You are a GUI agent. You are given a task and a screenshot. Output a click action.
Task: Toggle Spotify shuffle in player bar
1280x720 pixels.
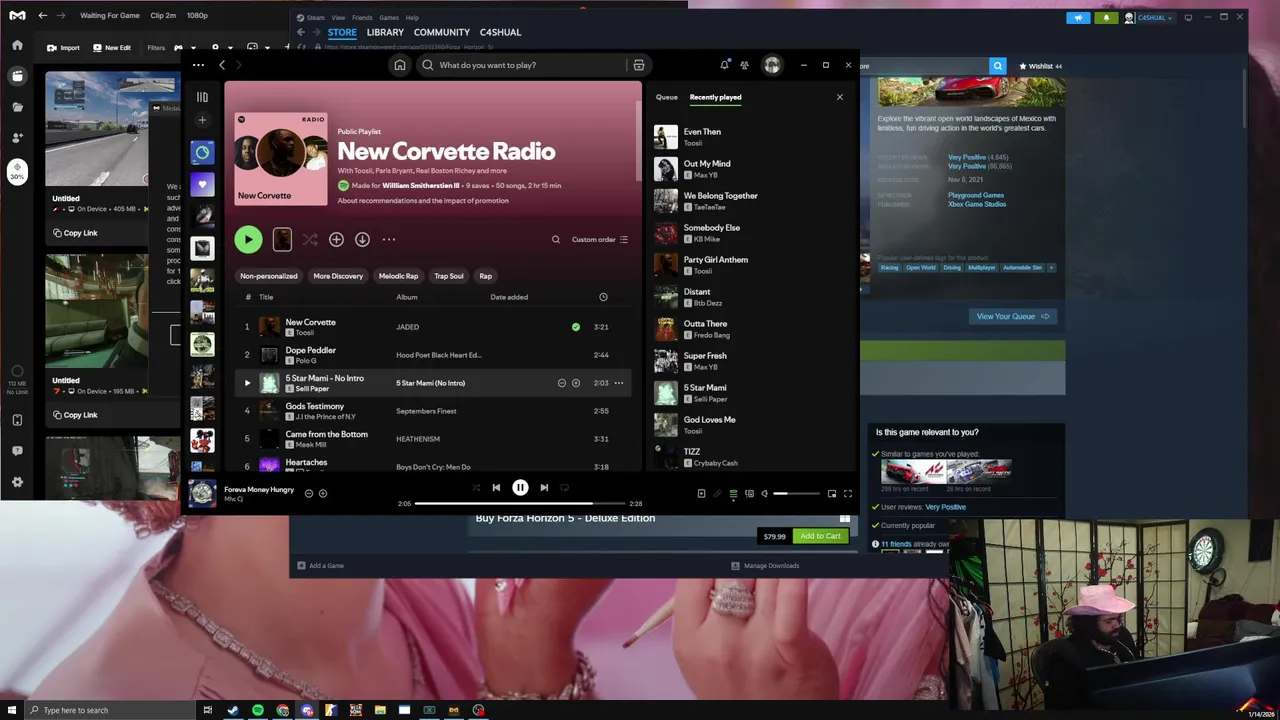click(x=474, y=488)
